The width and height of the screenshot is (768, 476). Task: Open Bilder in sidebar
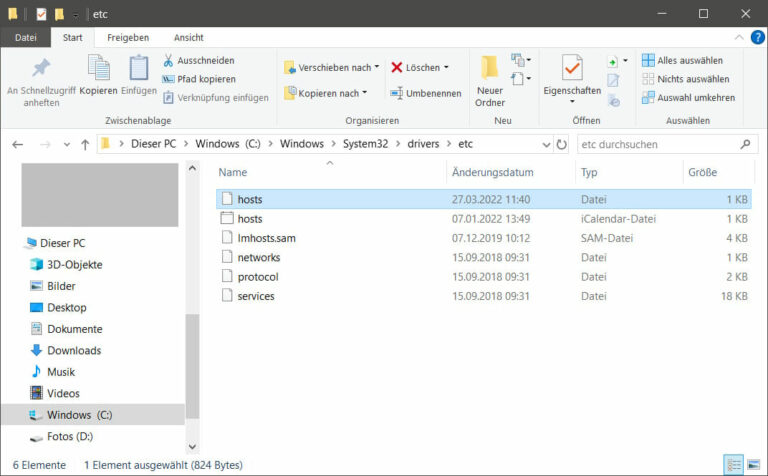[52, 286]
